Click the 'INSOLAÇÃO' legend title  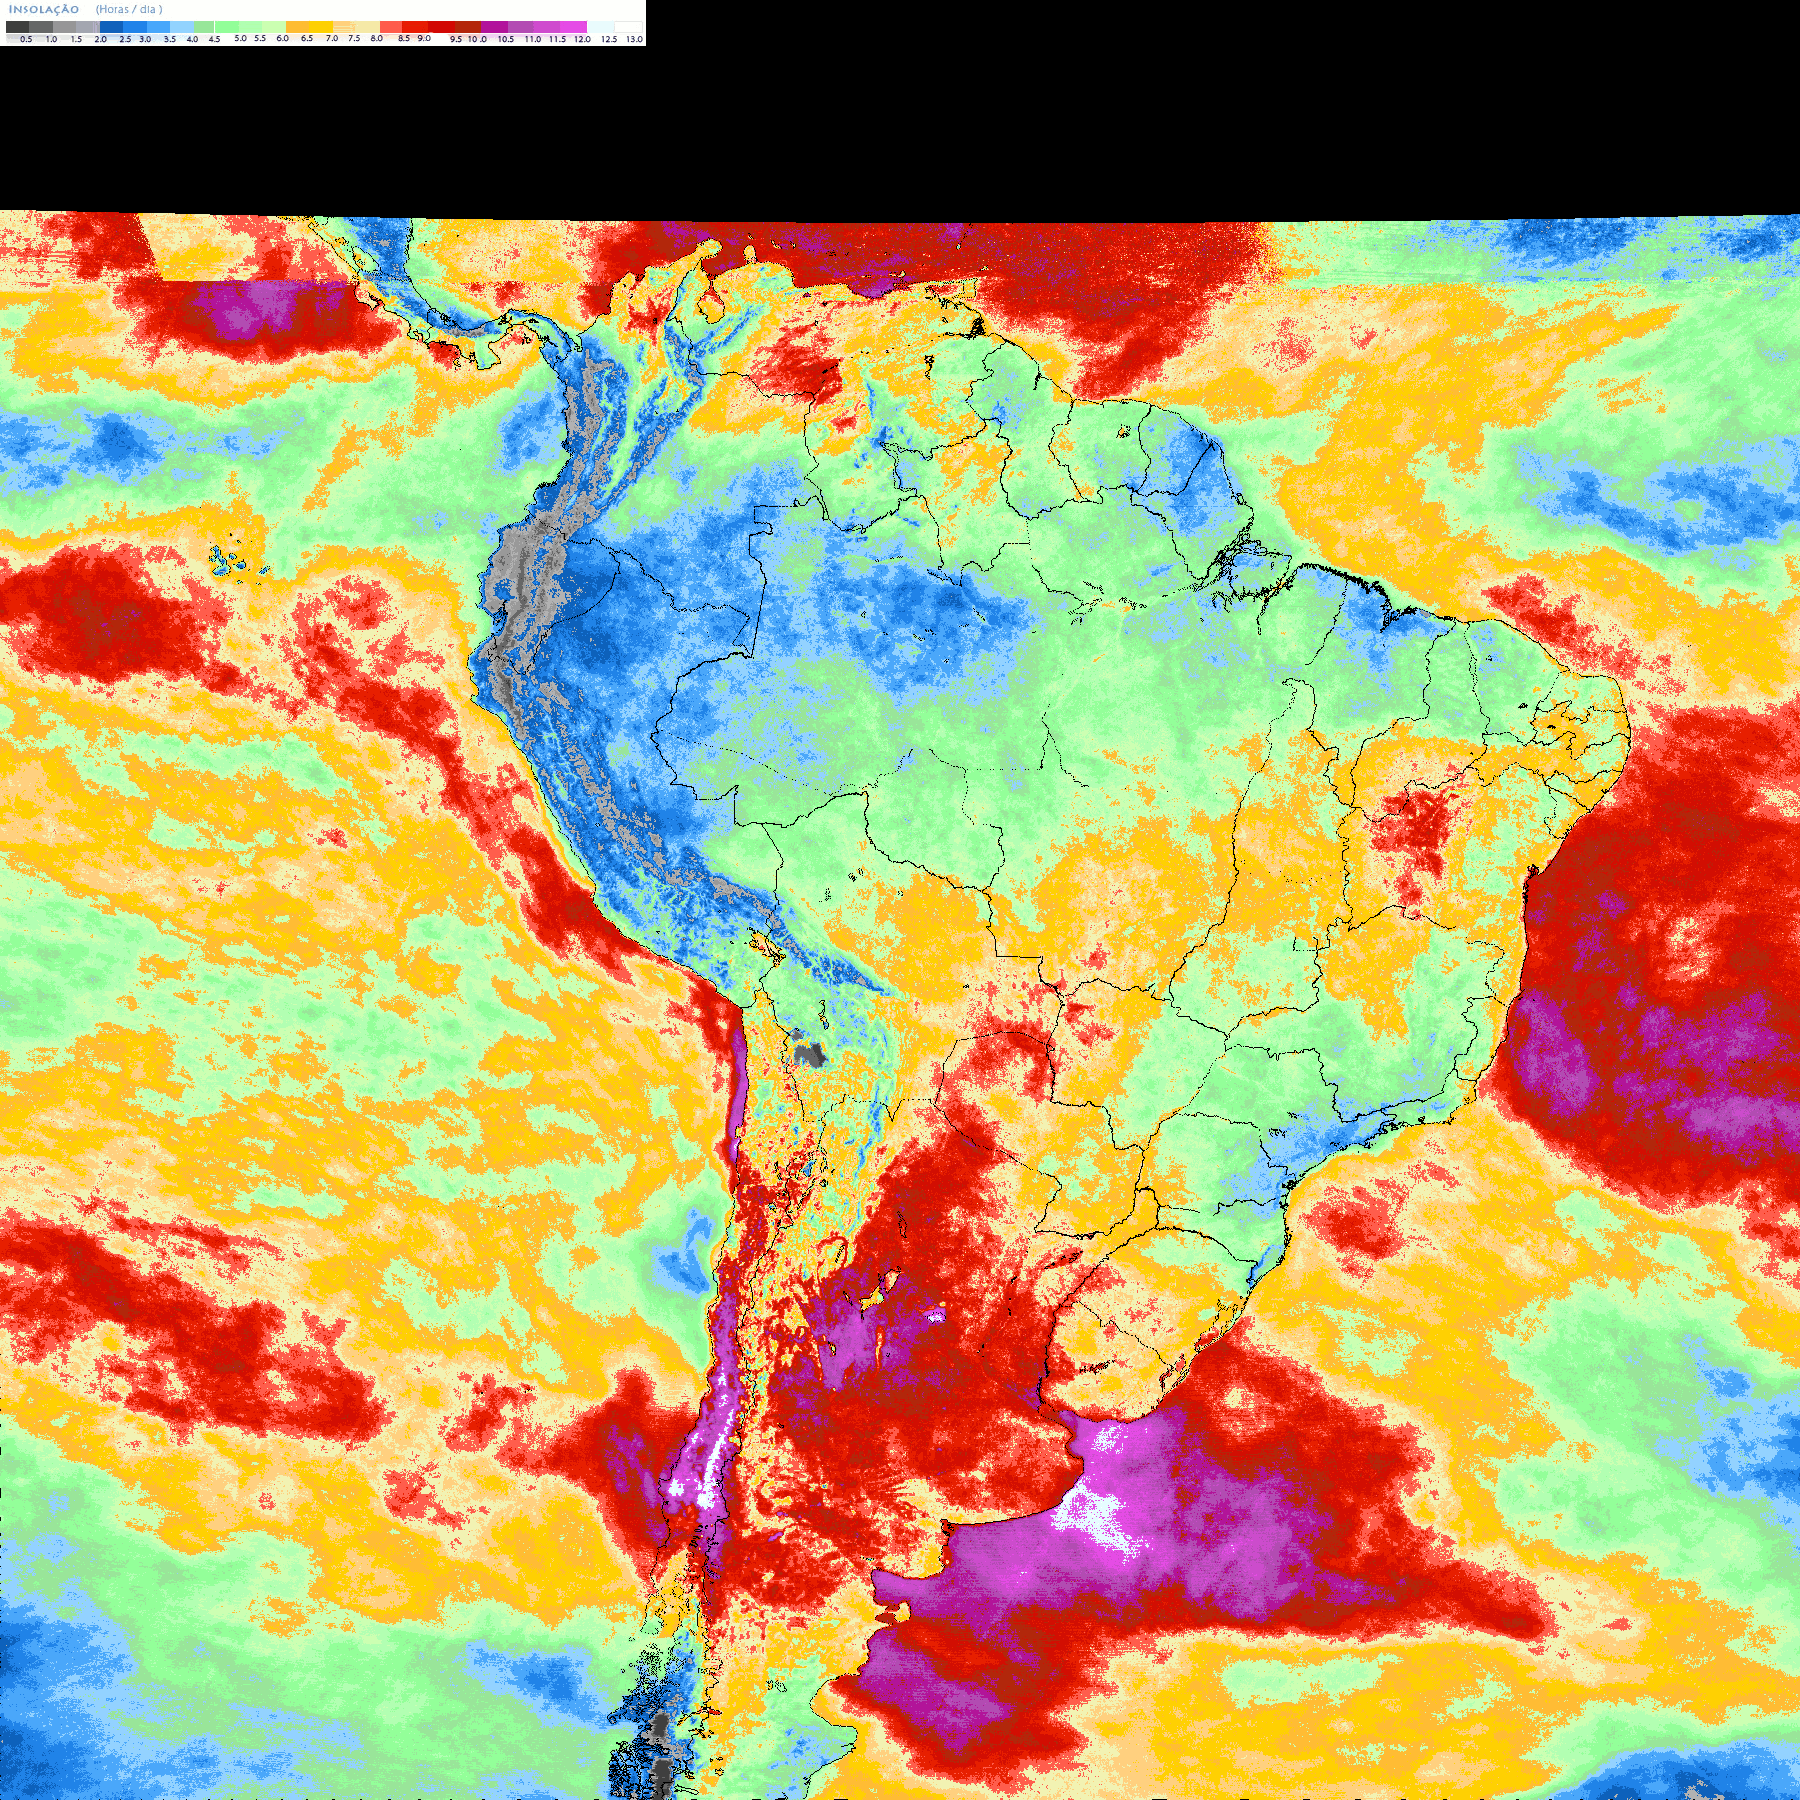tap(44, 9)
